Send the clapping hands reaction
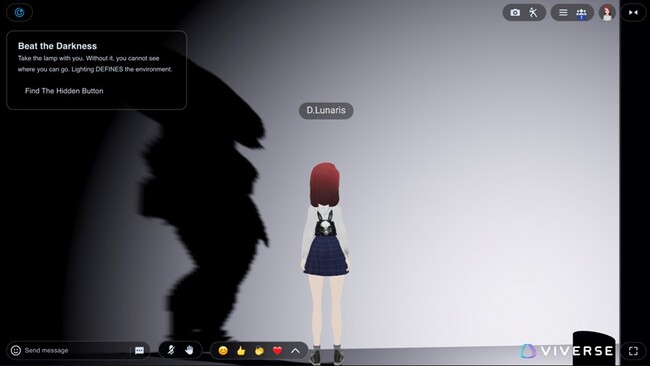The width and height of the screenshot is (650, 367). pos(259,350)
